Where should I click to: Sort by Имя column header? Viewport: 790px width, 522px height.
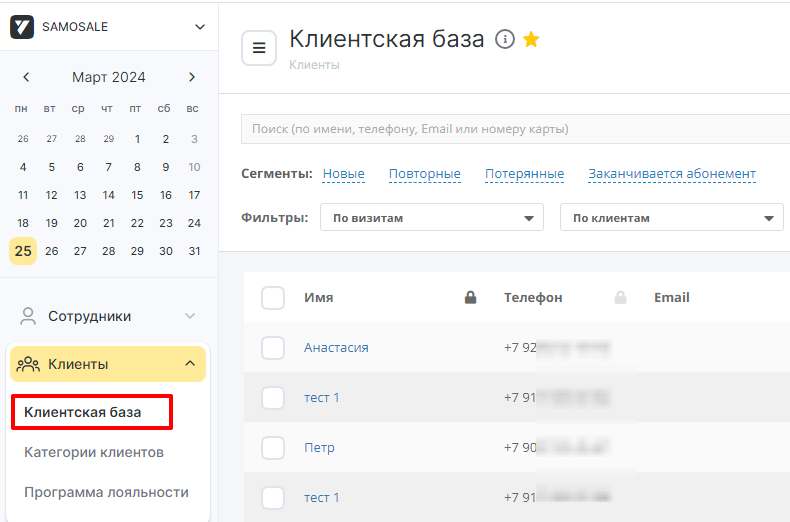point(318,297)
